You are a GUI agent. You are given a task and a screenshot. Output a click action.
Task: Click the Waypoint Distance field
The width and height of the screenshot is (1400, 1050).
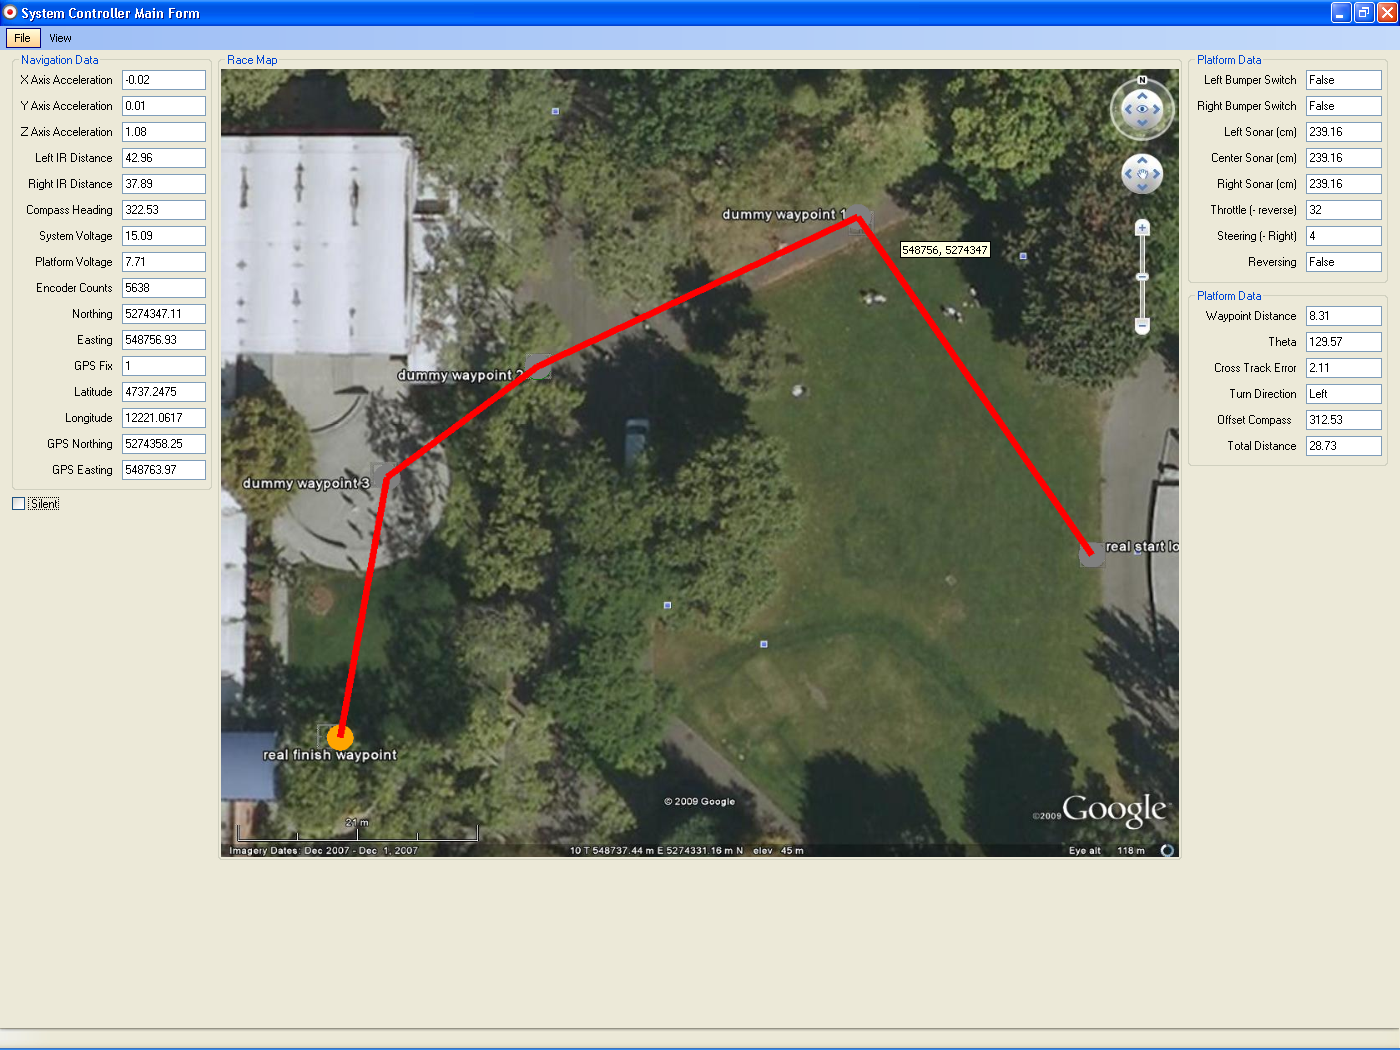tap(1344, 316)
